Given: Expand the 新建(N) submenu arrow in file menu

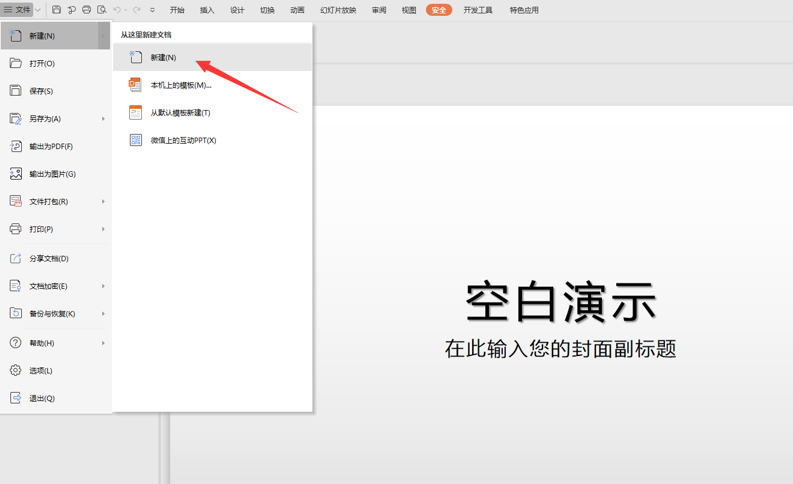Looking at the screenshot, I should pos(103,36).
